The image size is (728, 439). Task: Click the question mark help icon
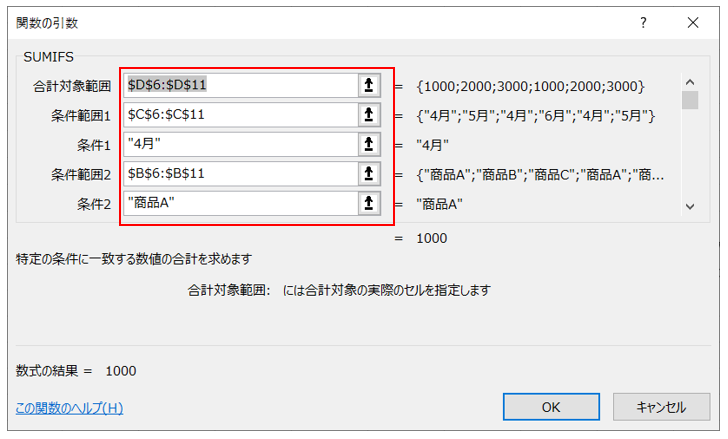pos(629,22)
